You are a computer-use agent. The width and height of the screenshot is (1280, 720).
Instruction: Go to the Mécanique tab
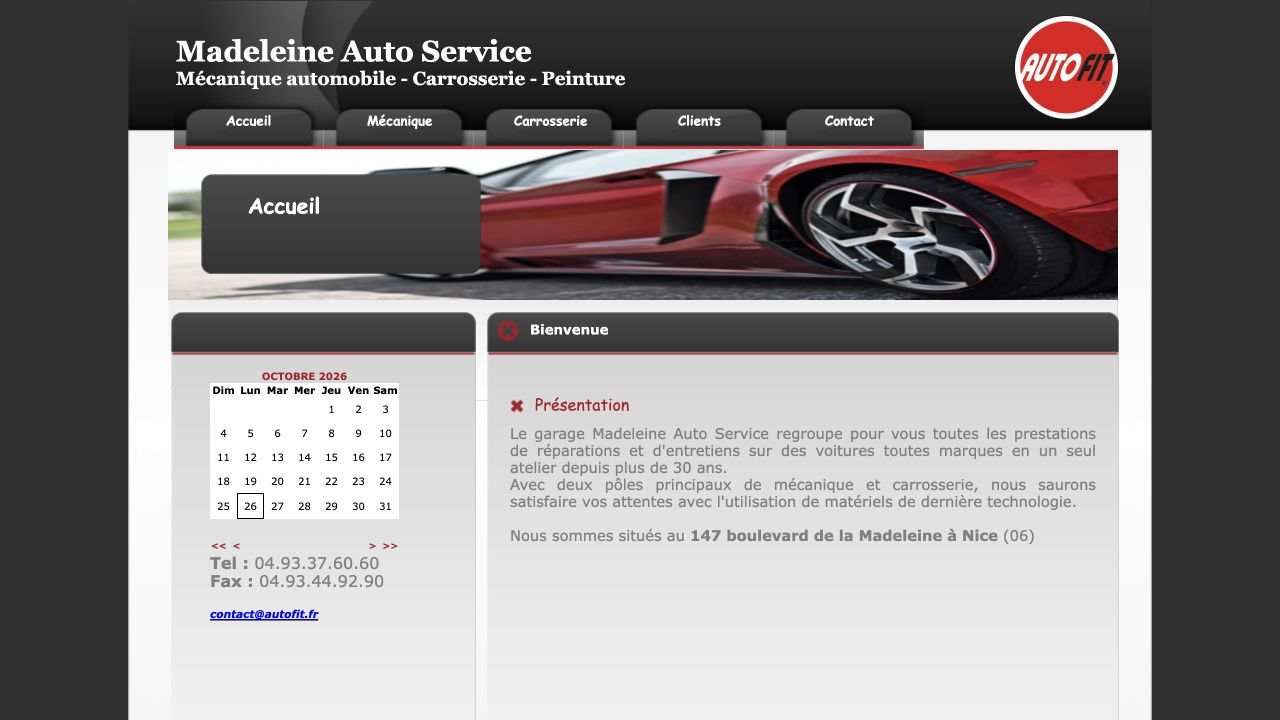pos(399,127)
